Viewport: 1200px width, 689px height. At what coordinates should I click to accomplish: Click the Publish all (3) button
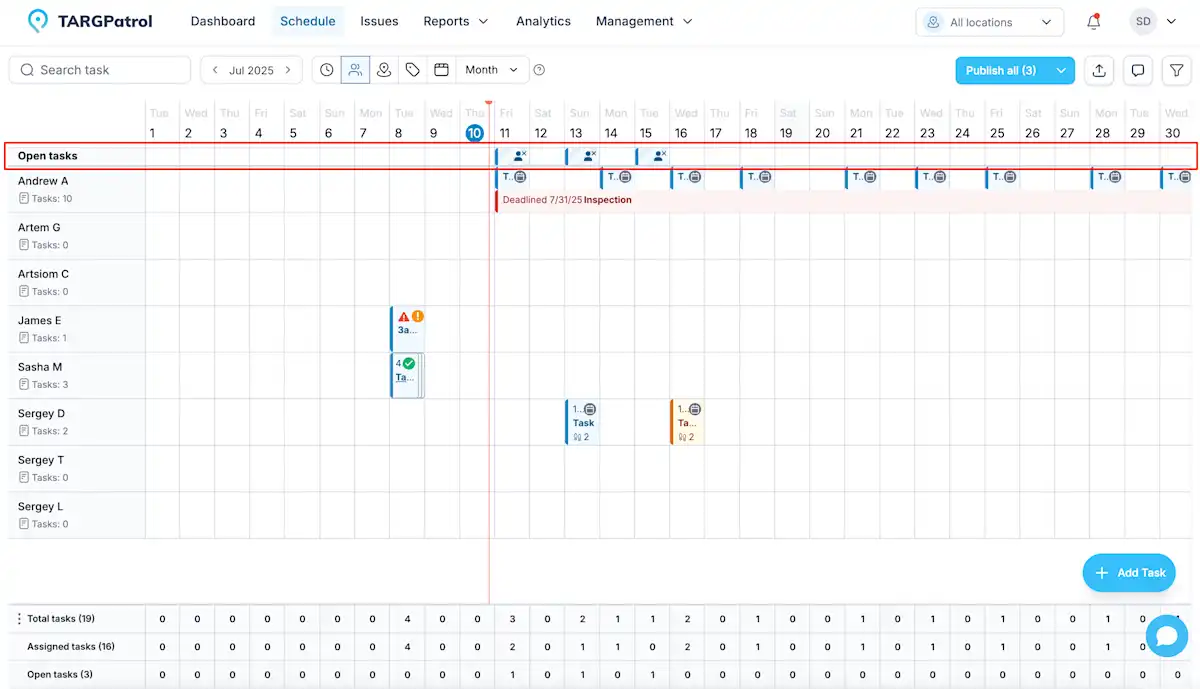click(1001, 70)
